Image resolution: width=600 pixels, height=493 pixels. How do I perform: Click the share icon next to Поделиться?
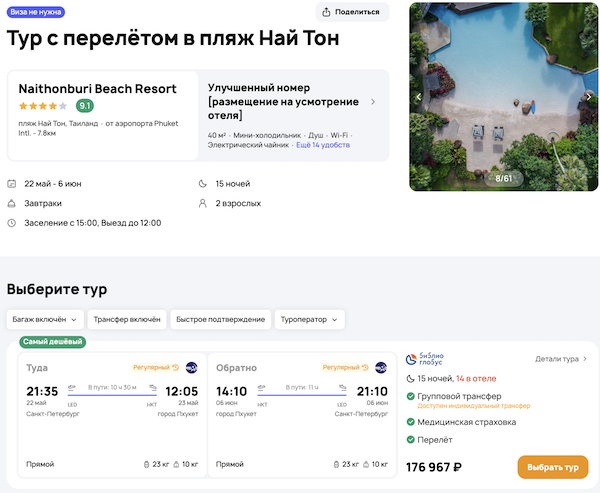pos(328,12)
